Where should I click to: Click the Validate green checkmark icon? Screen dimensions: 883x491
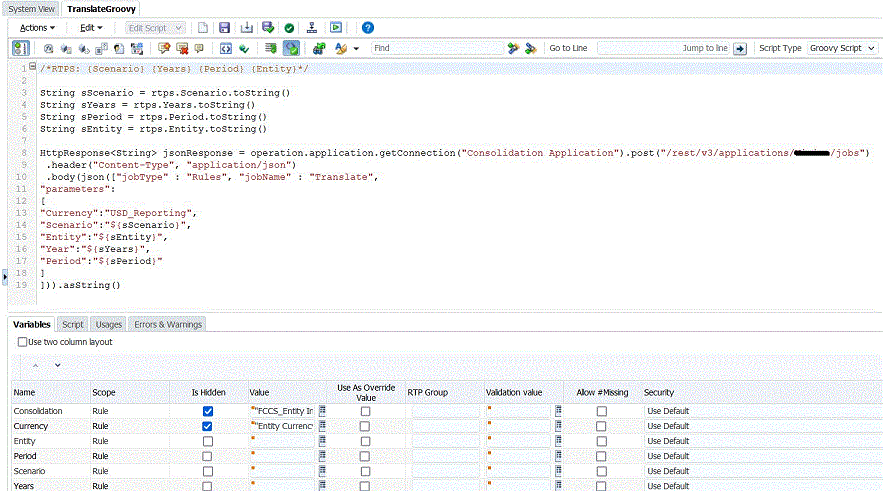click(289, 28)
